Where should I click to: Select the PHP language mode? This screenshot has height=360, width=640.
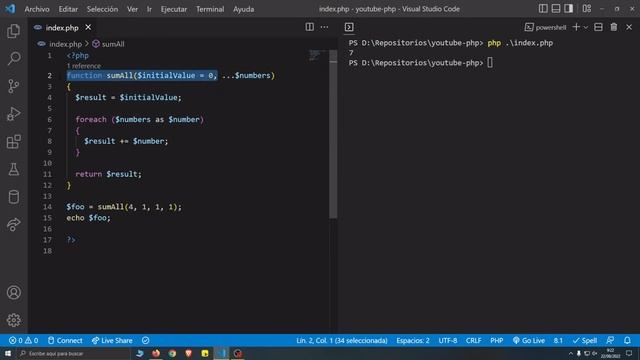coord(497,340)
